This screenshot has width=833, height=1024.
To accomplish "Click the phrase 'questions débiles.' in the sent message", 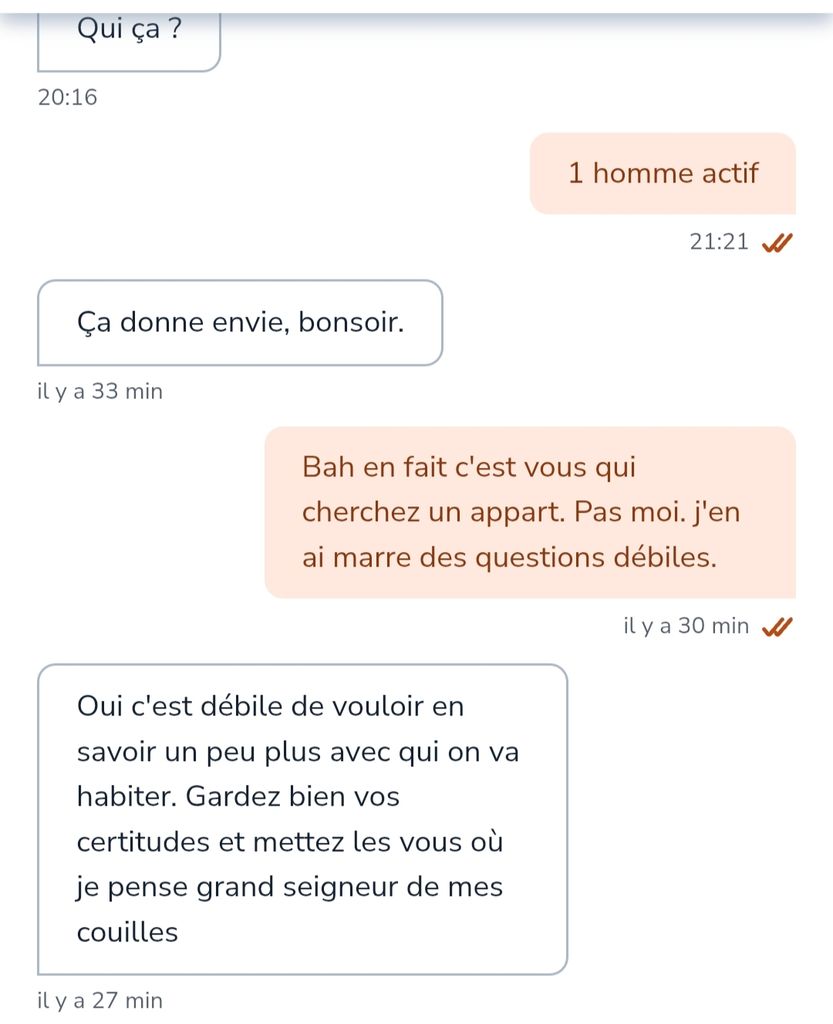I will pyautogui.click(x=595, y=558).
